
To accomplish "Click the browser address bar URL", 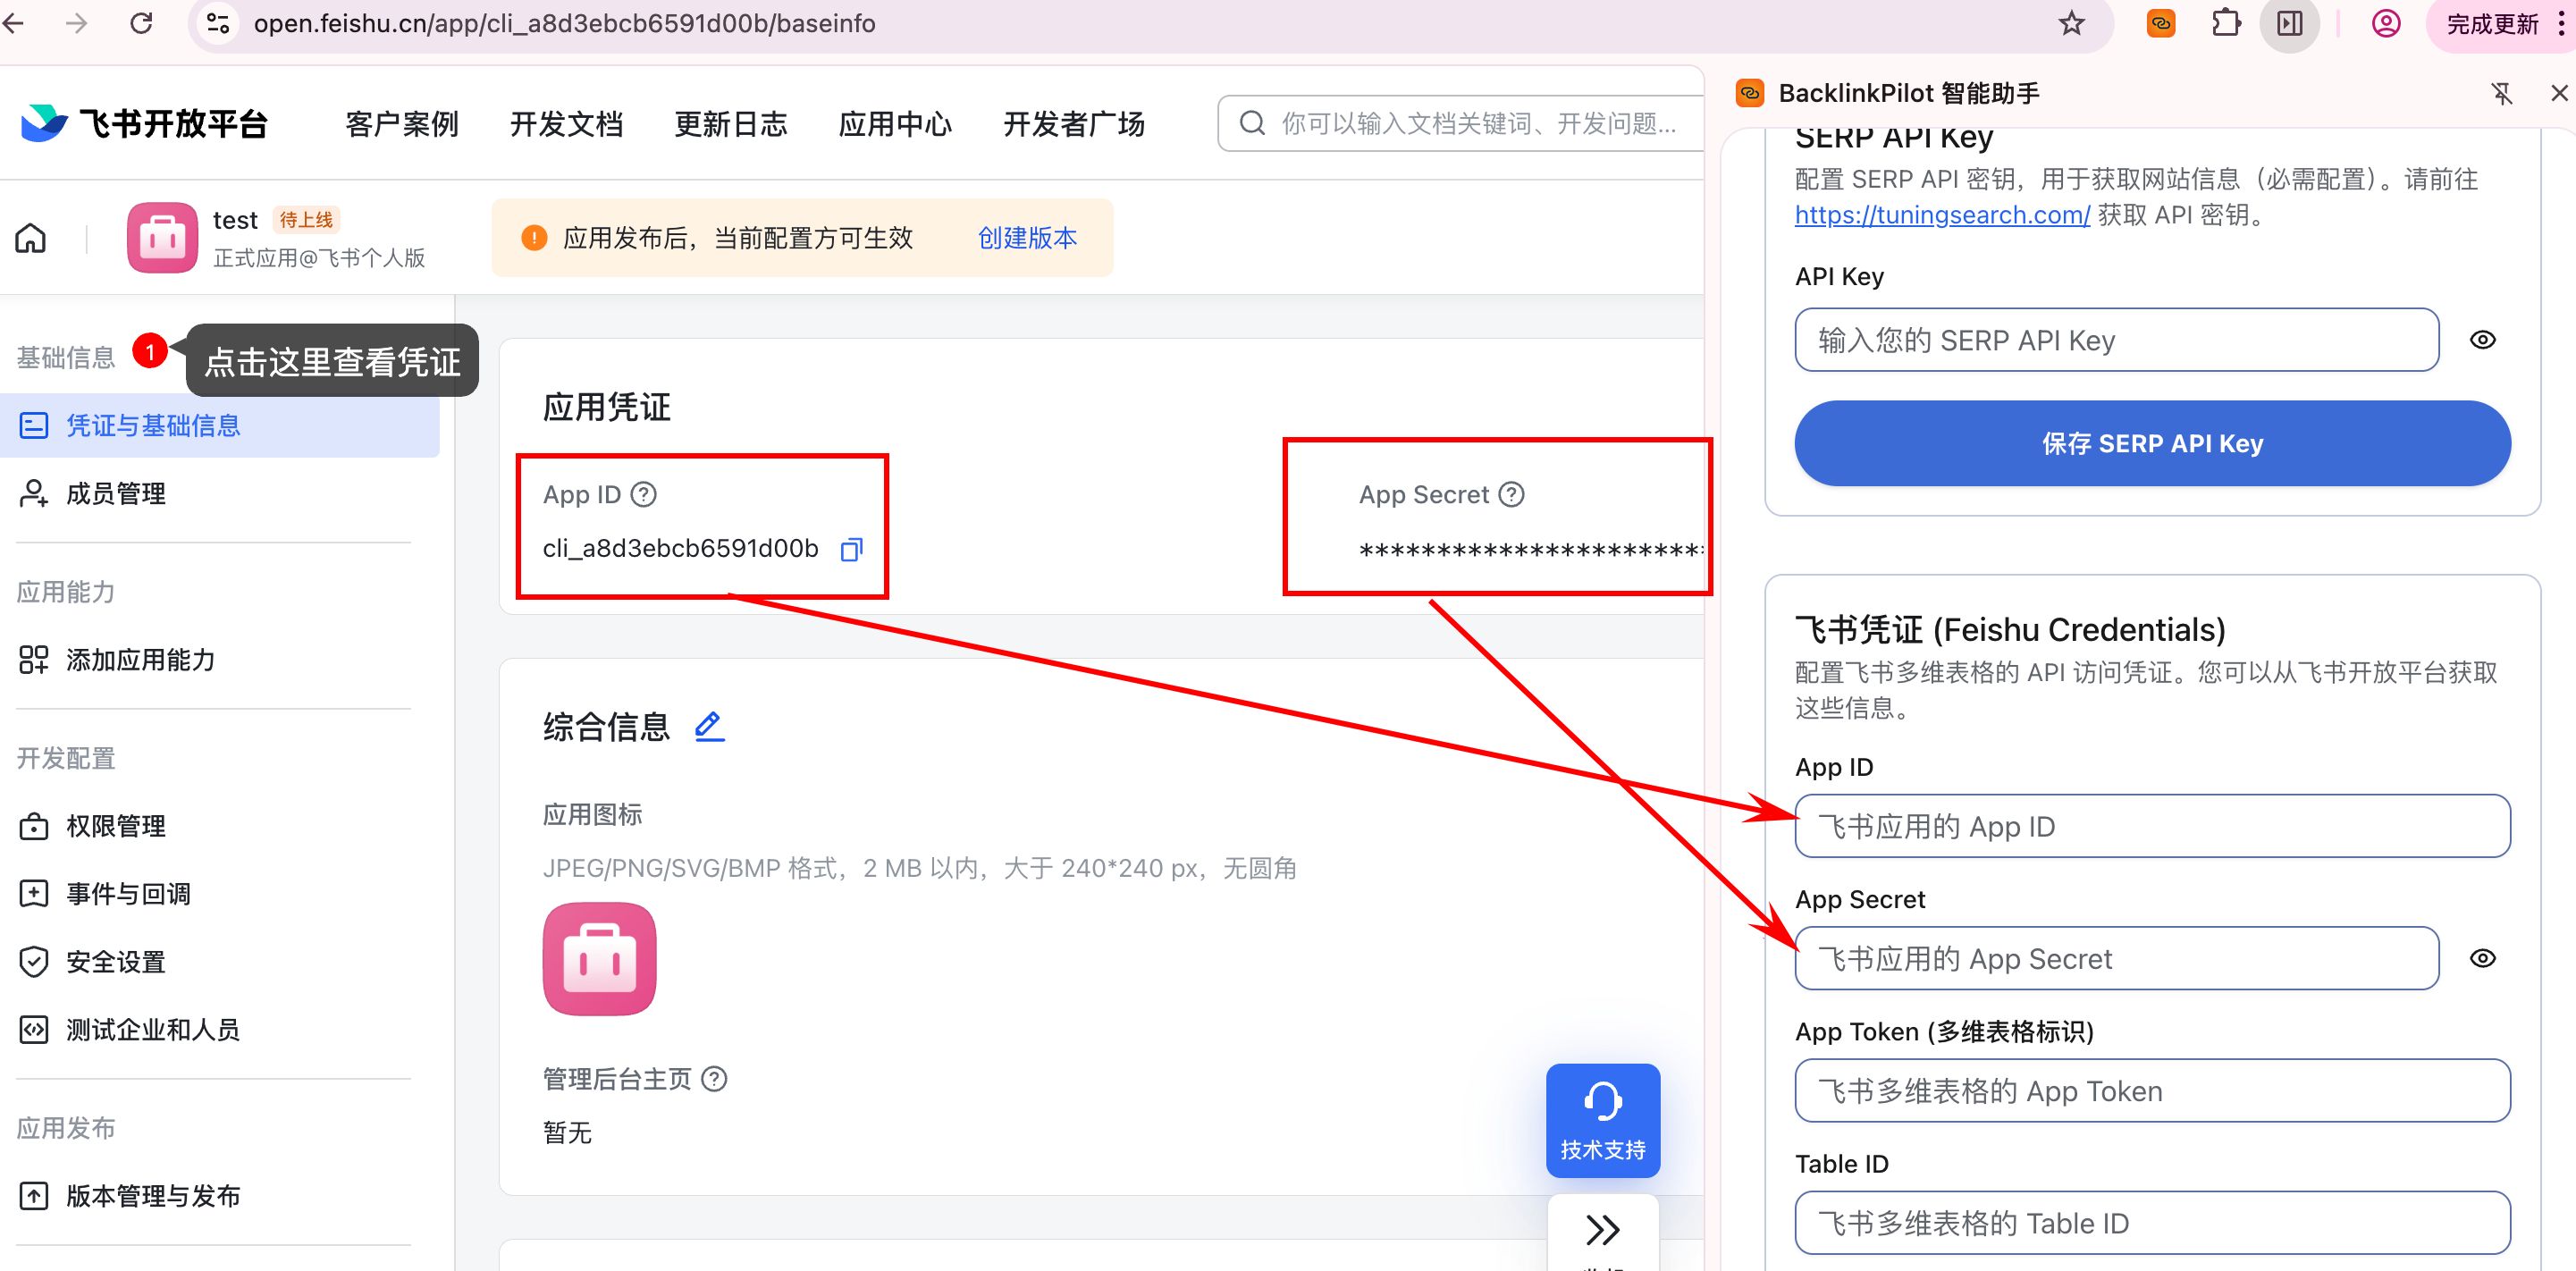I will pyautogui.click(x=564, y=23).
